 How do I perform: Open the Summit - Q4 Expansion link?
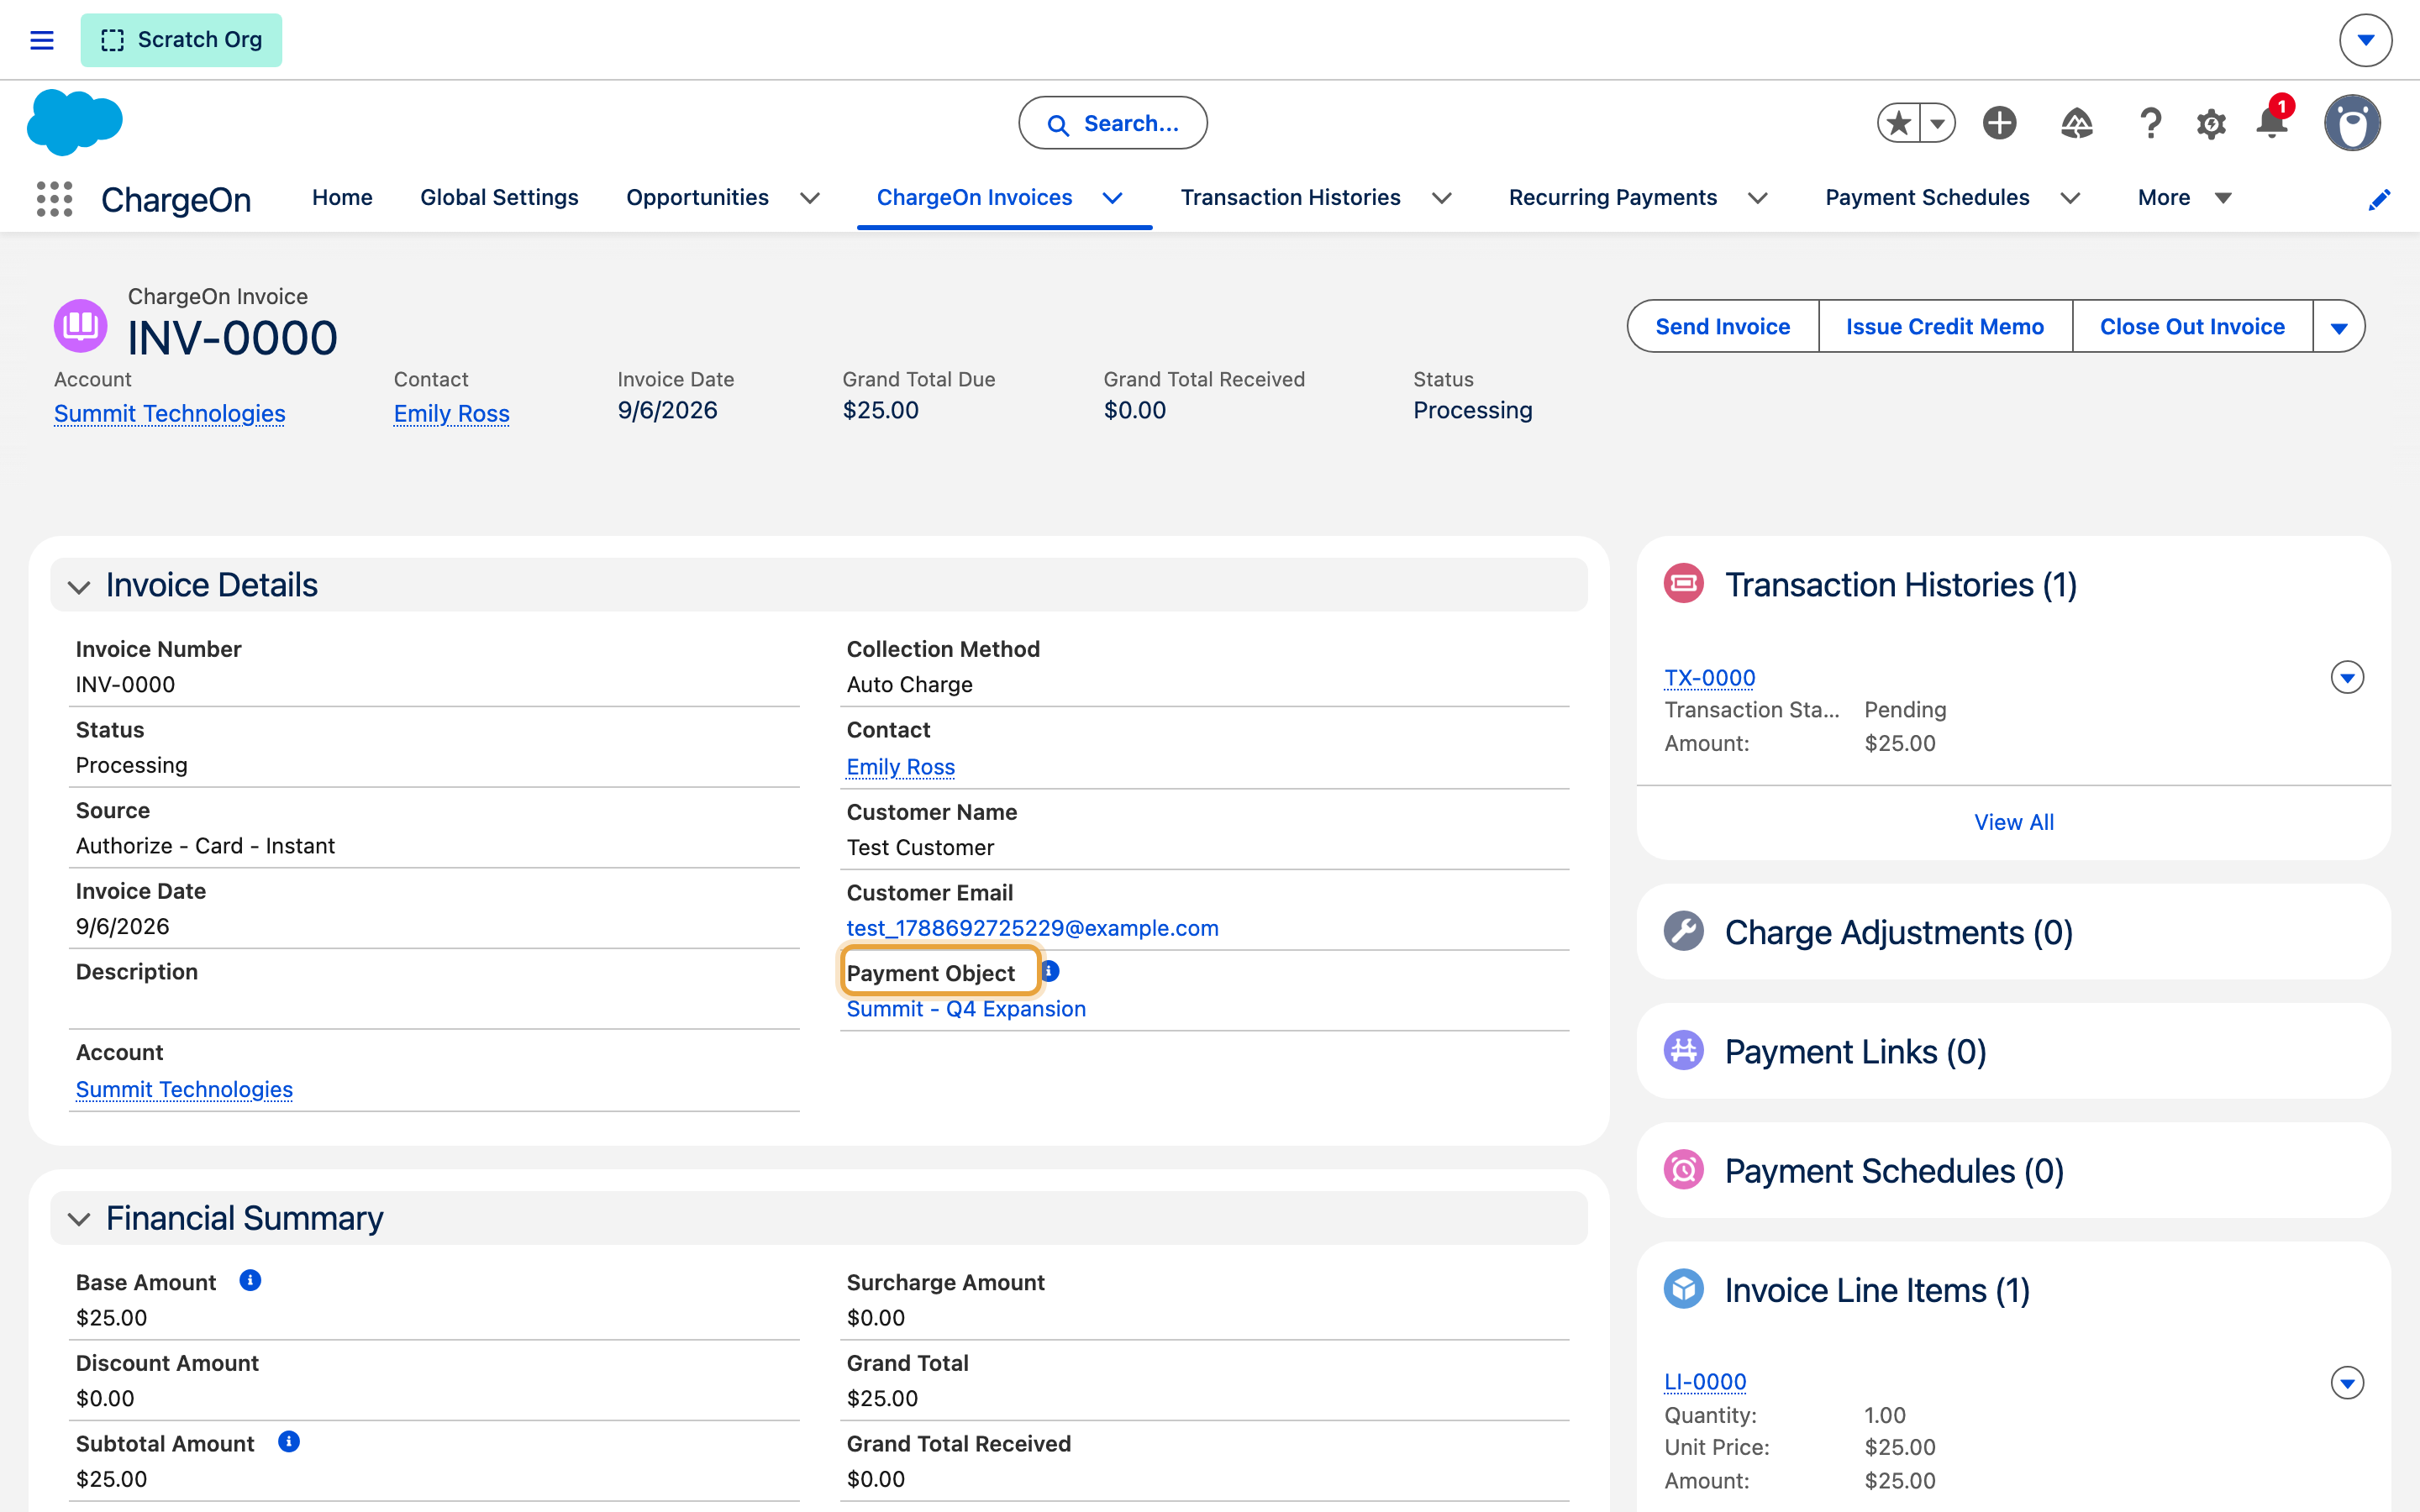tap(966, 1009)
